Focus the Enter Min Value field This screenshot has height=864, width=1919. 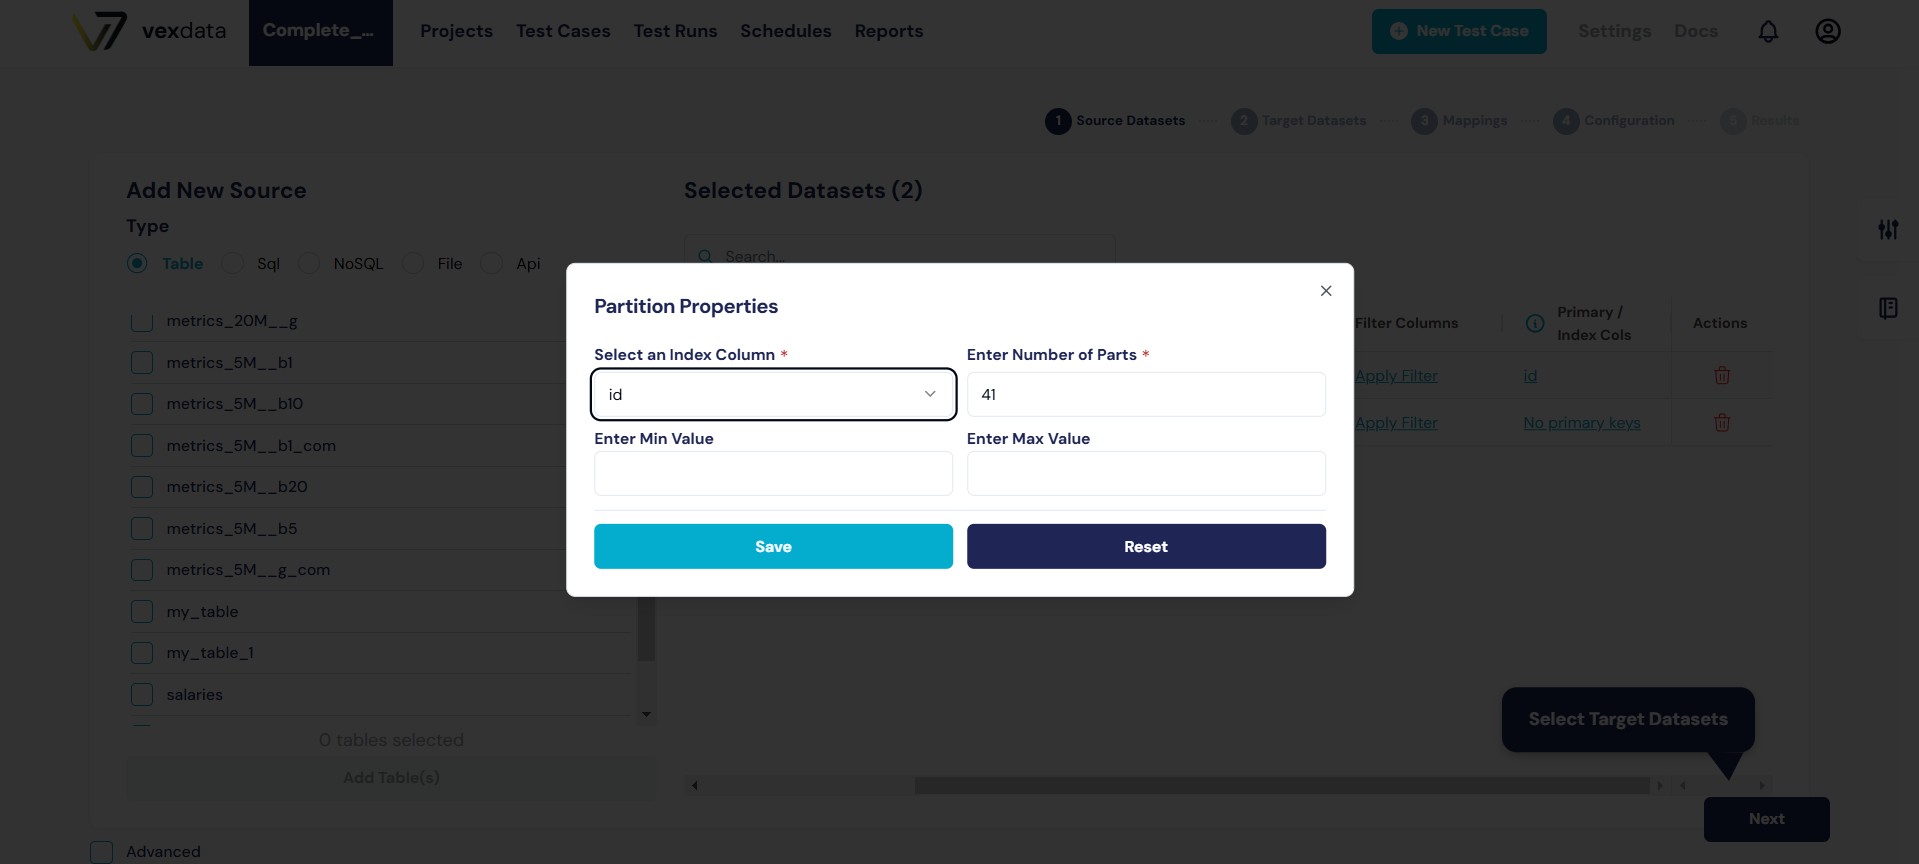773,474
